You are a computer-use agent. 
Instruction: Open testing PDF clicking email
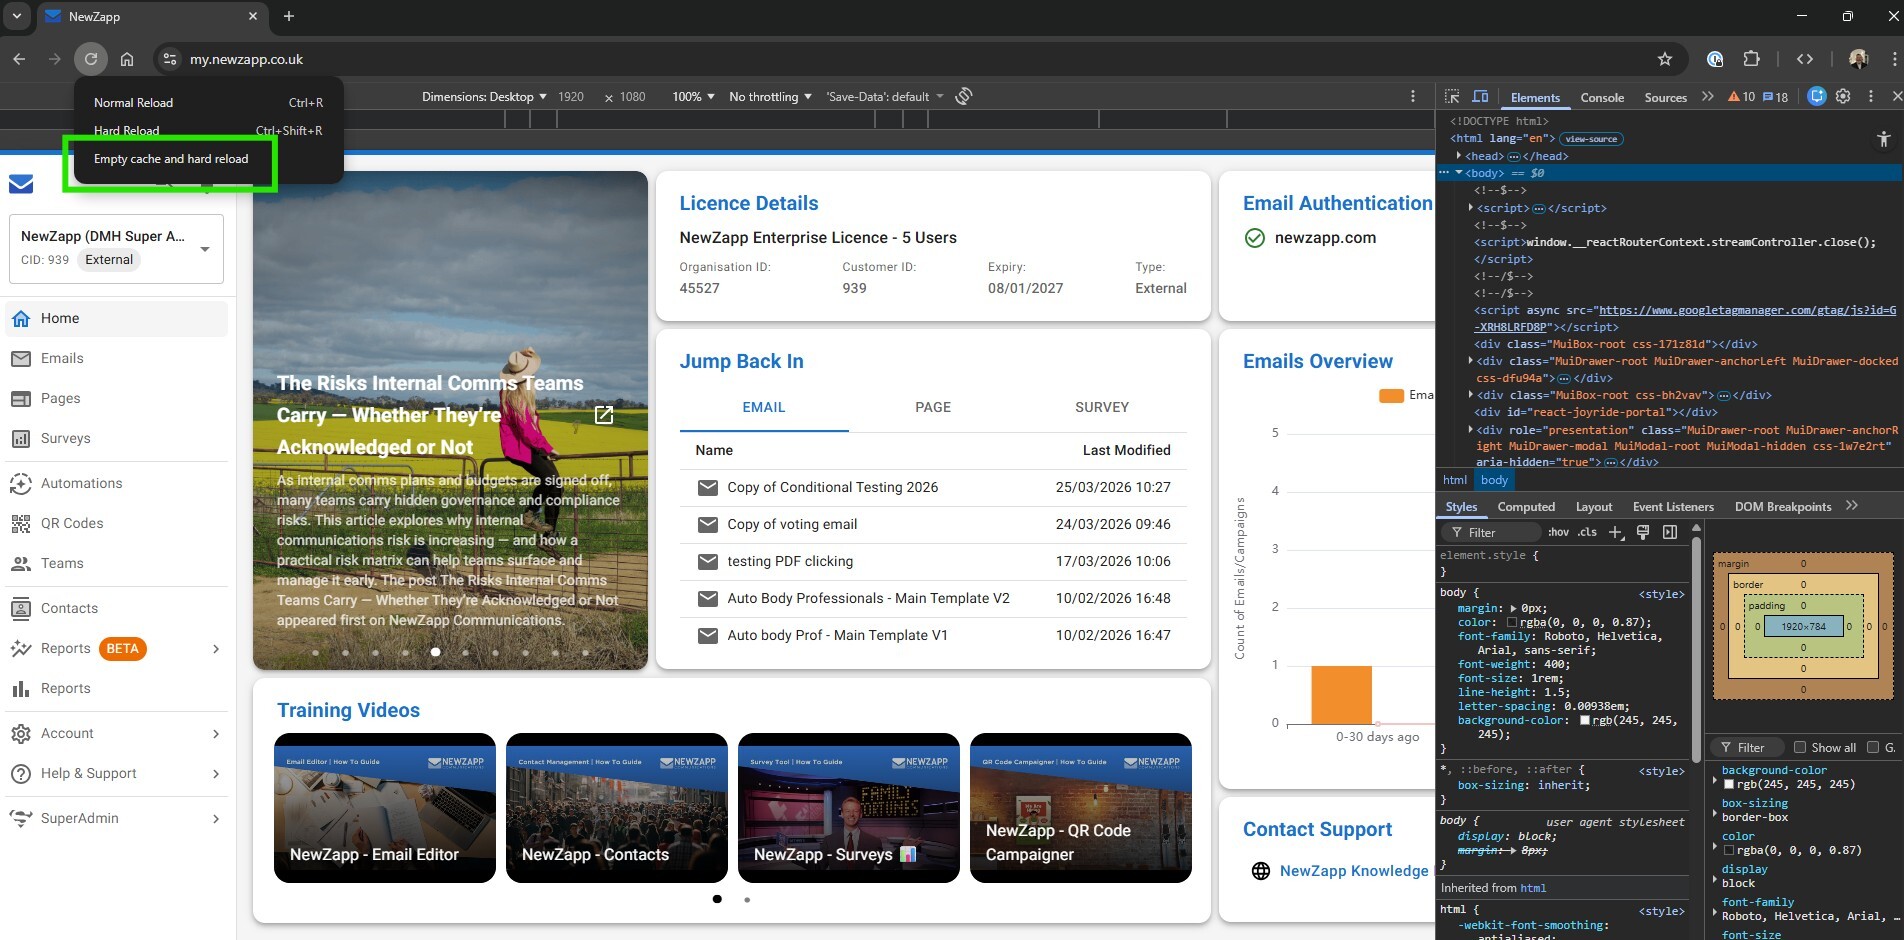[790, 562]
